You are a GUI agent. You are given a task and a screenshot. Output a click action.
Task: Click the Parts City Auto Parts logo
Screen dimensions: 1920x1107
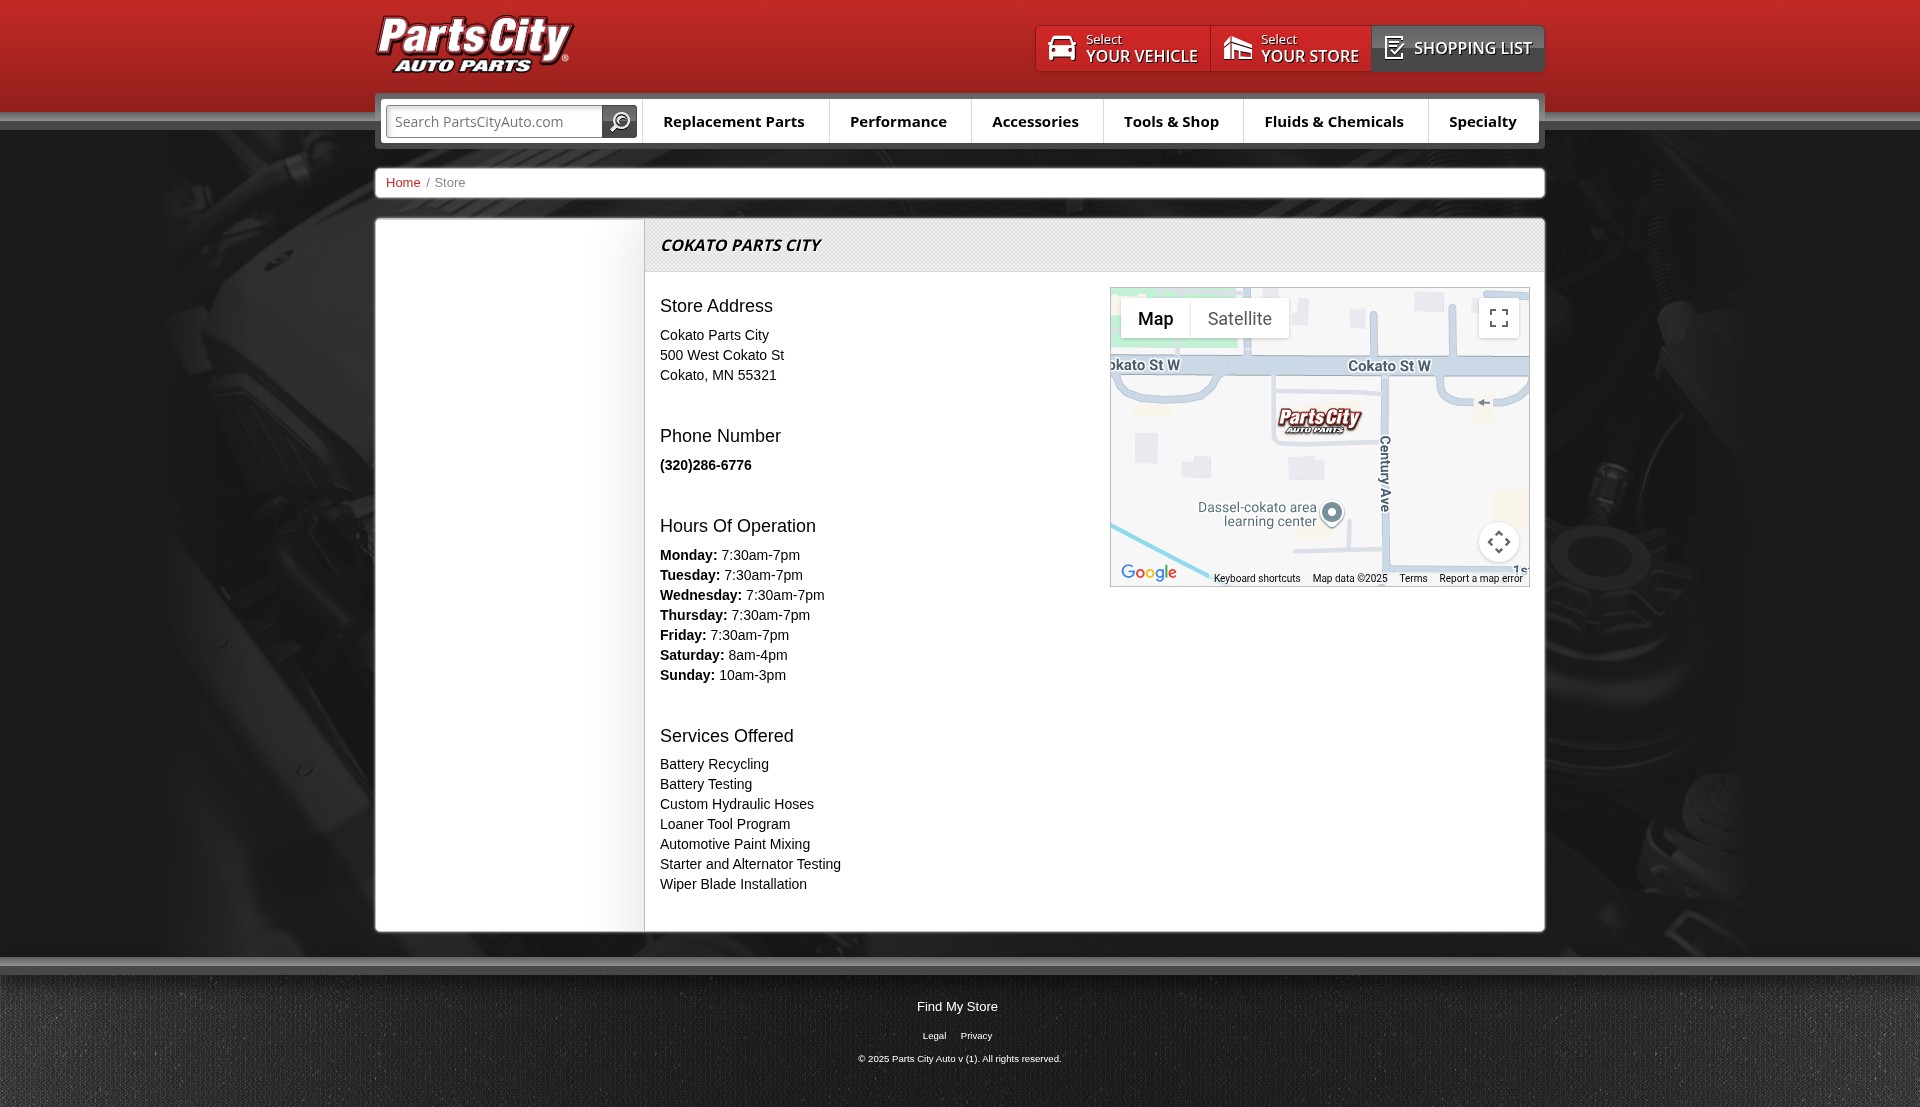pyautogui.click(x=474, y=45)
